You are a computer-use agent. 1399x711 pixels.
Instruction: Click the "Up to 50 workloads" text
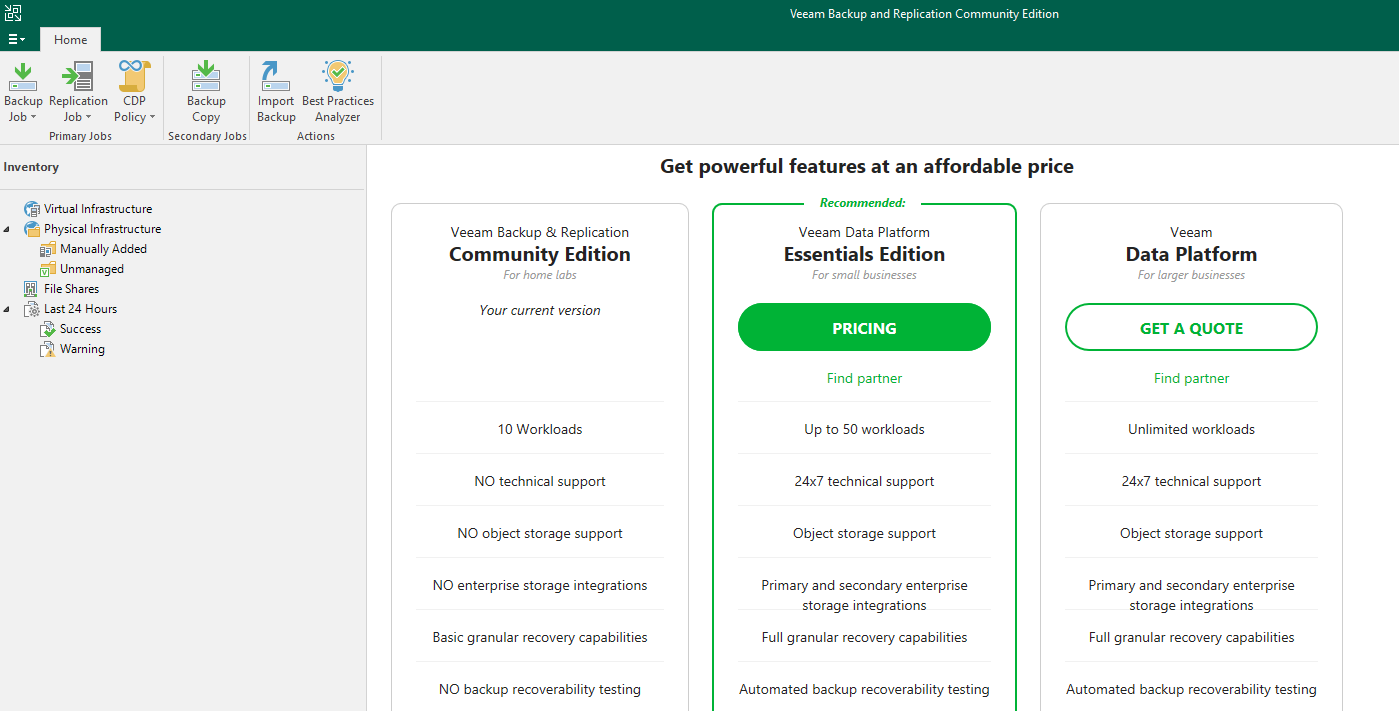[x=864, y=429]
